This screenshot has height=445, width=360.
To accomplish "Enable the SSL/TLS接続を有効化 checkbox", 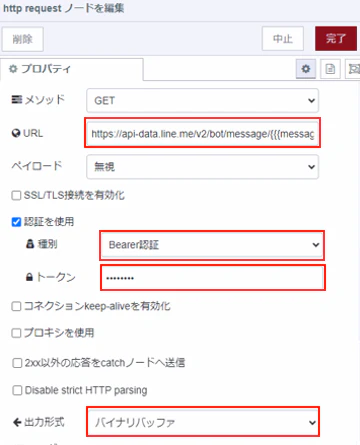I will click(x=16, y=195).
